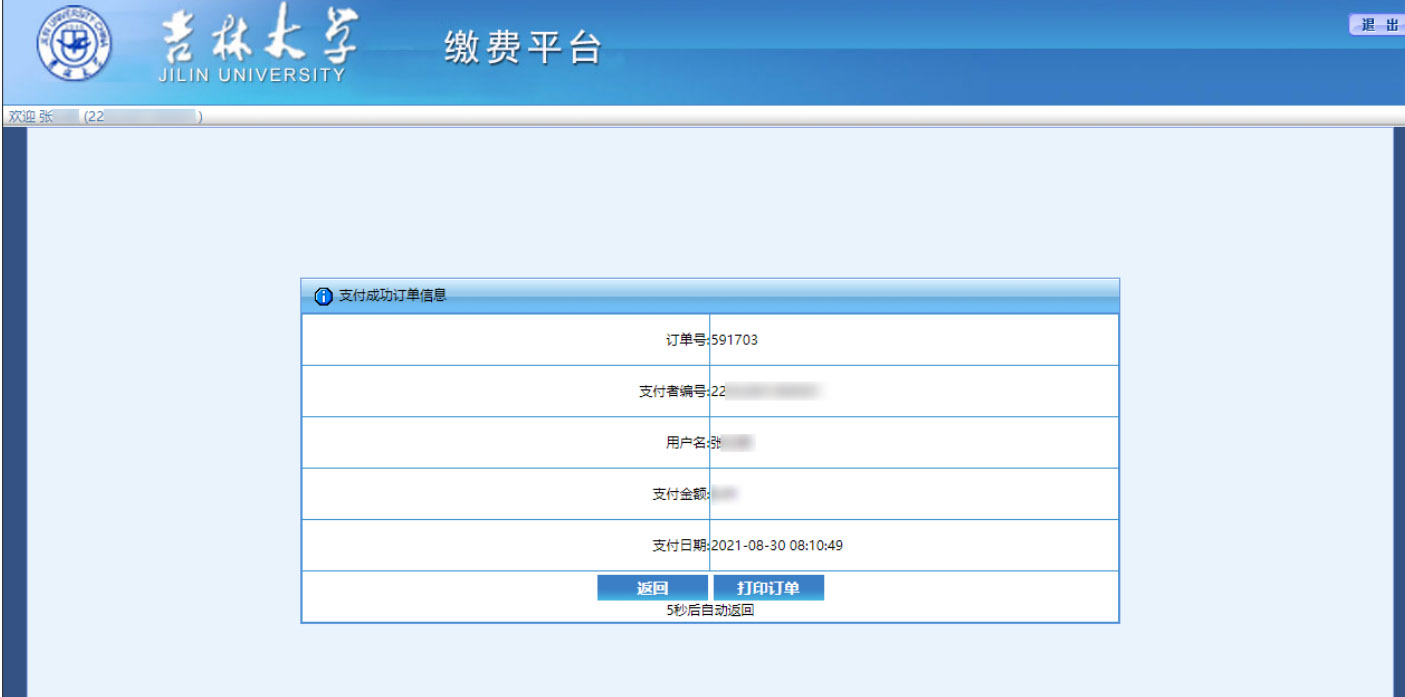
Task: Click the 欢迎 welcome user text
Action: pyautogui.click(x=105, y=117)
